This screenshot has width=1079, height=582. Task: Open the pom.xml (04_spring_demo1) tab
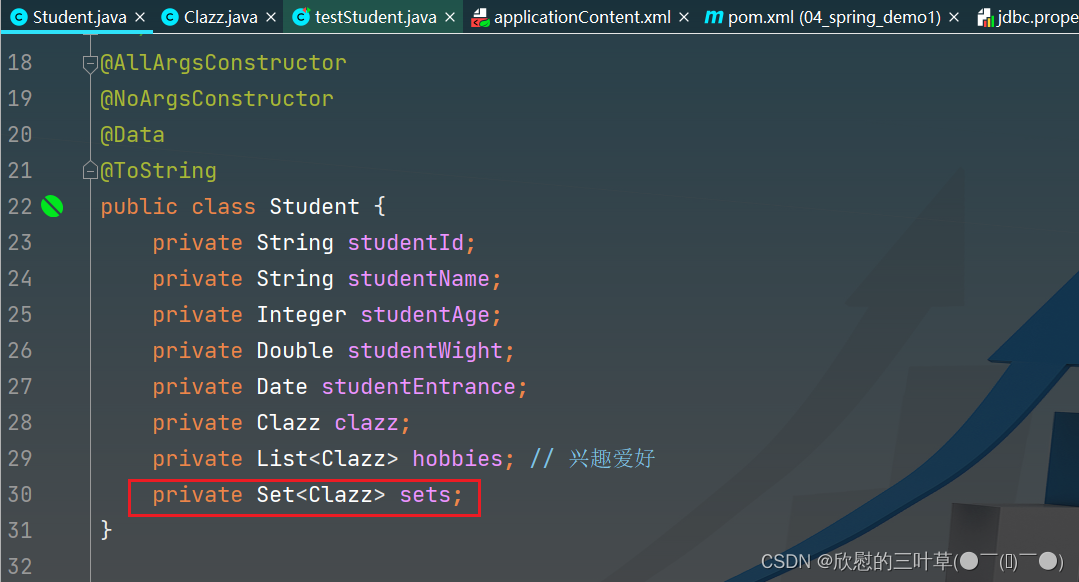pyautogui.click(x=833, y=17)
